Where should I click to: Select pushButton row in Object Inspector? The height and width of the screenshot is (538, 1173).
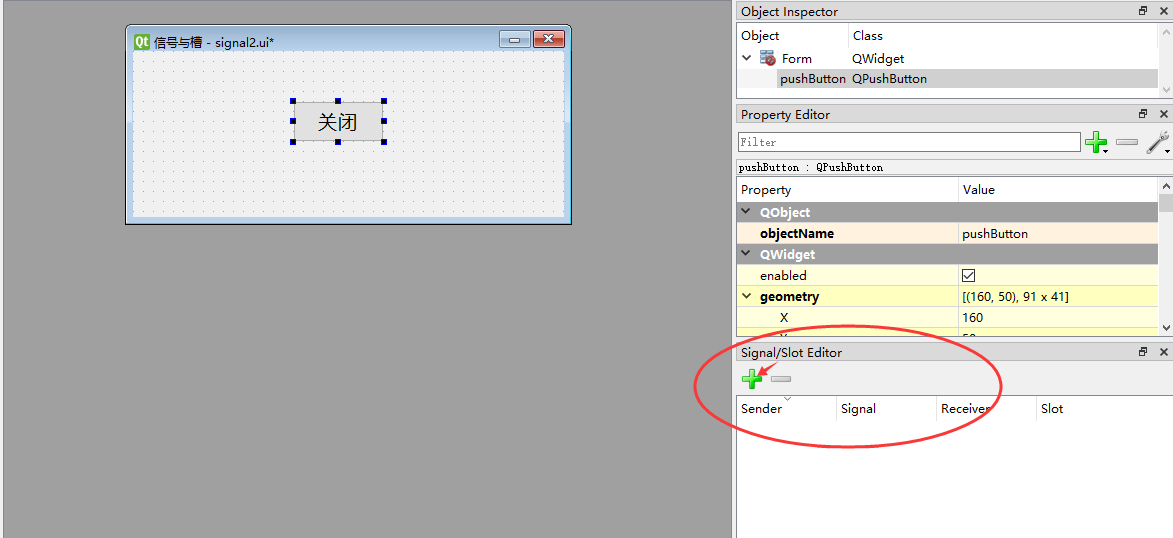click(x=948, y=79)
